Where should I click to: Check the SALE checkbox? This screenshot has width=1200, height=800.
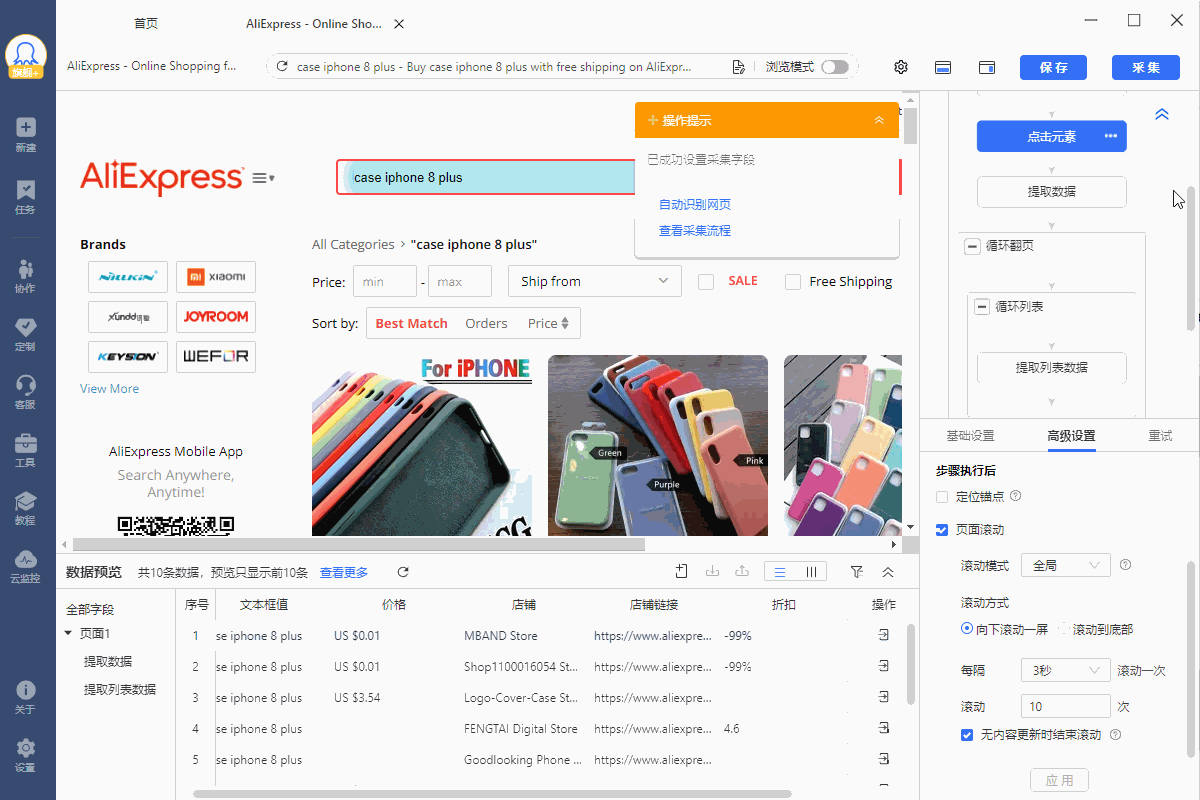(x=706, y=282)
